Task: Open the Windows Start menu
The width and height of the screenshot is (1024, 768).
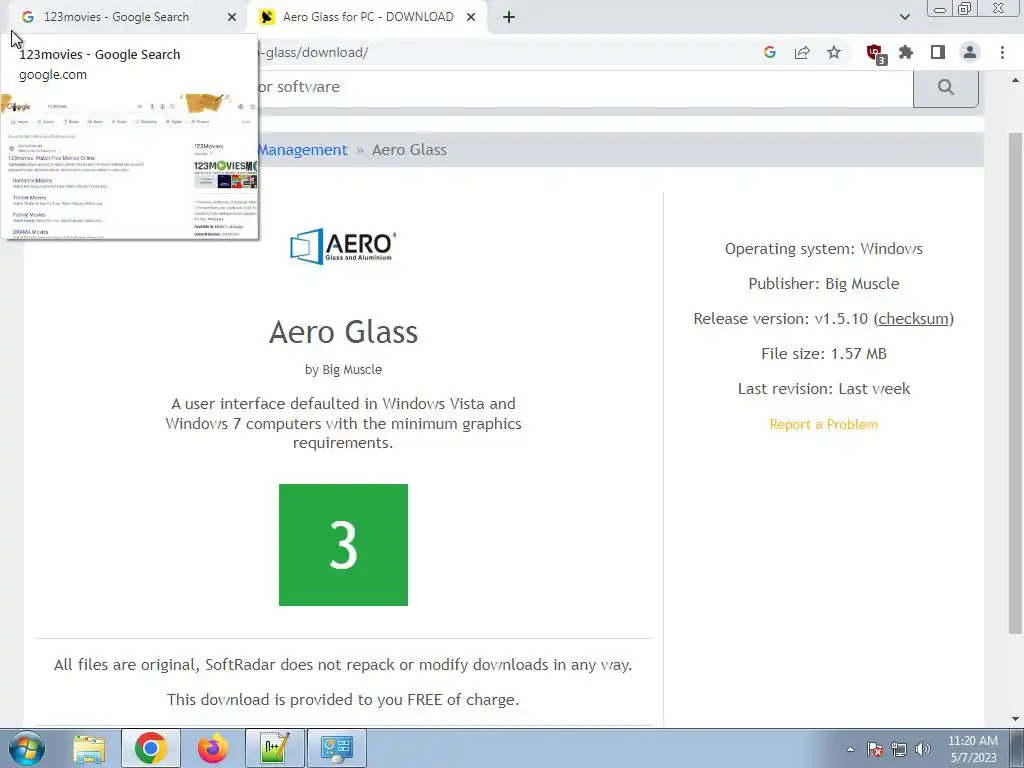Action: (x=27, y=748)
